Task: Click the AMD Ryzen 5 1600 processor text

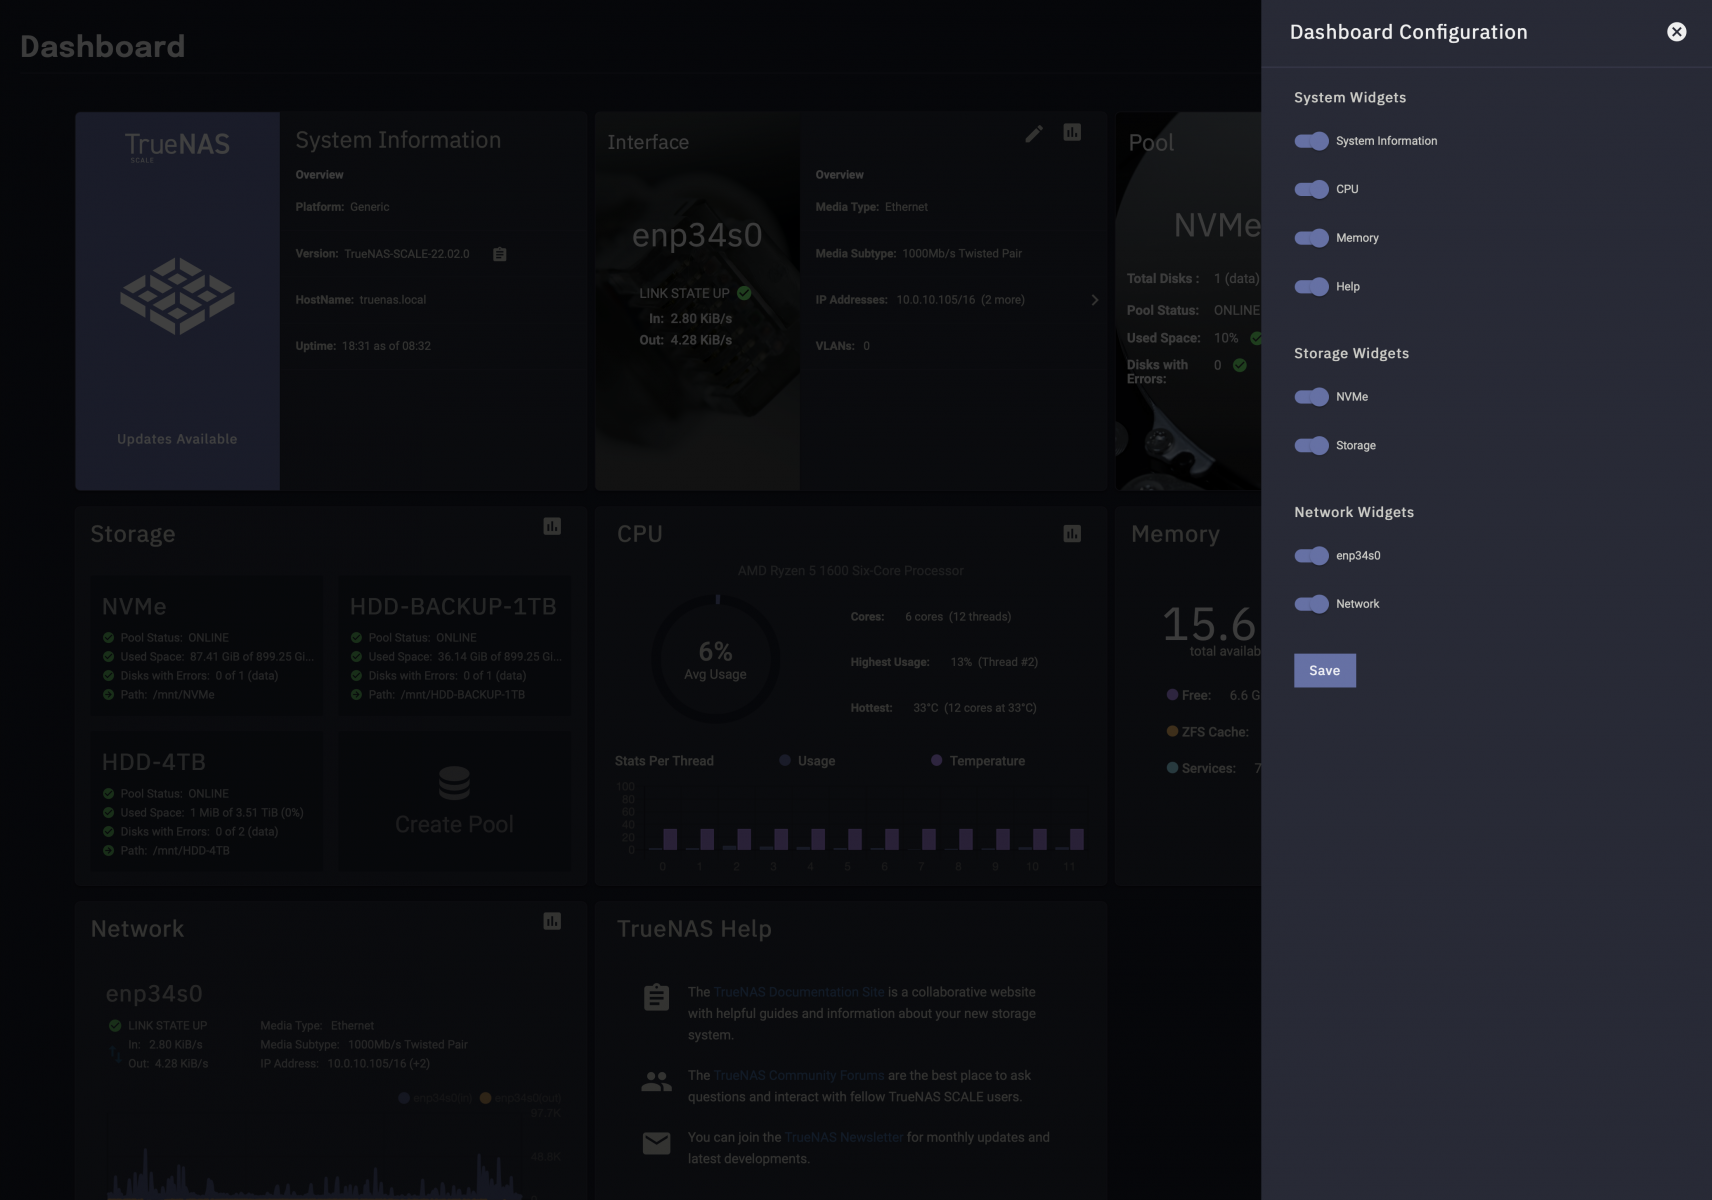Action: (851, 571)
